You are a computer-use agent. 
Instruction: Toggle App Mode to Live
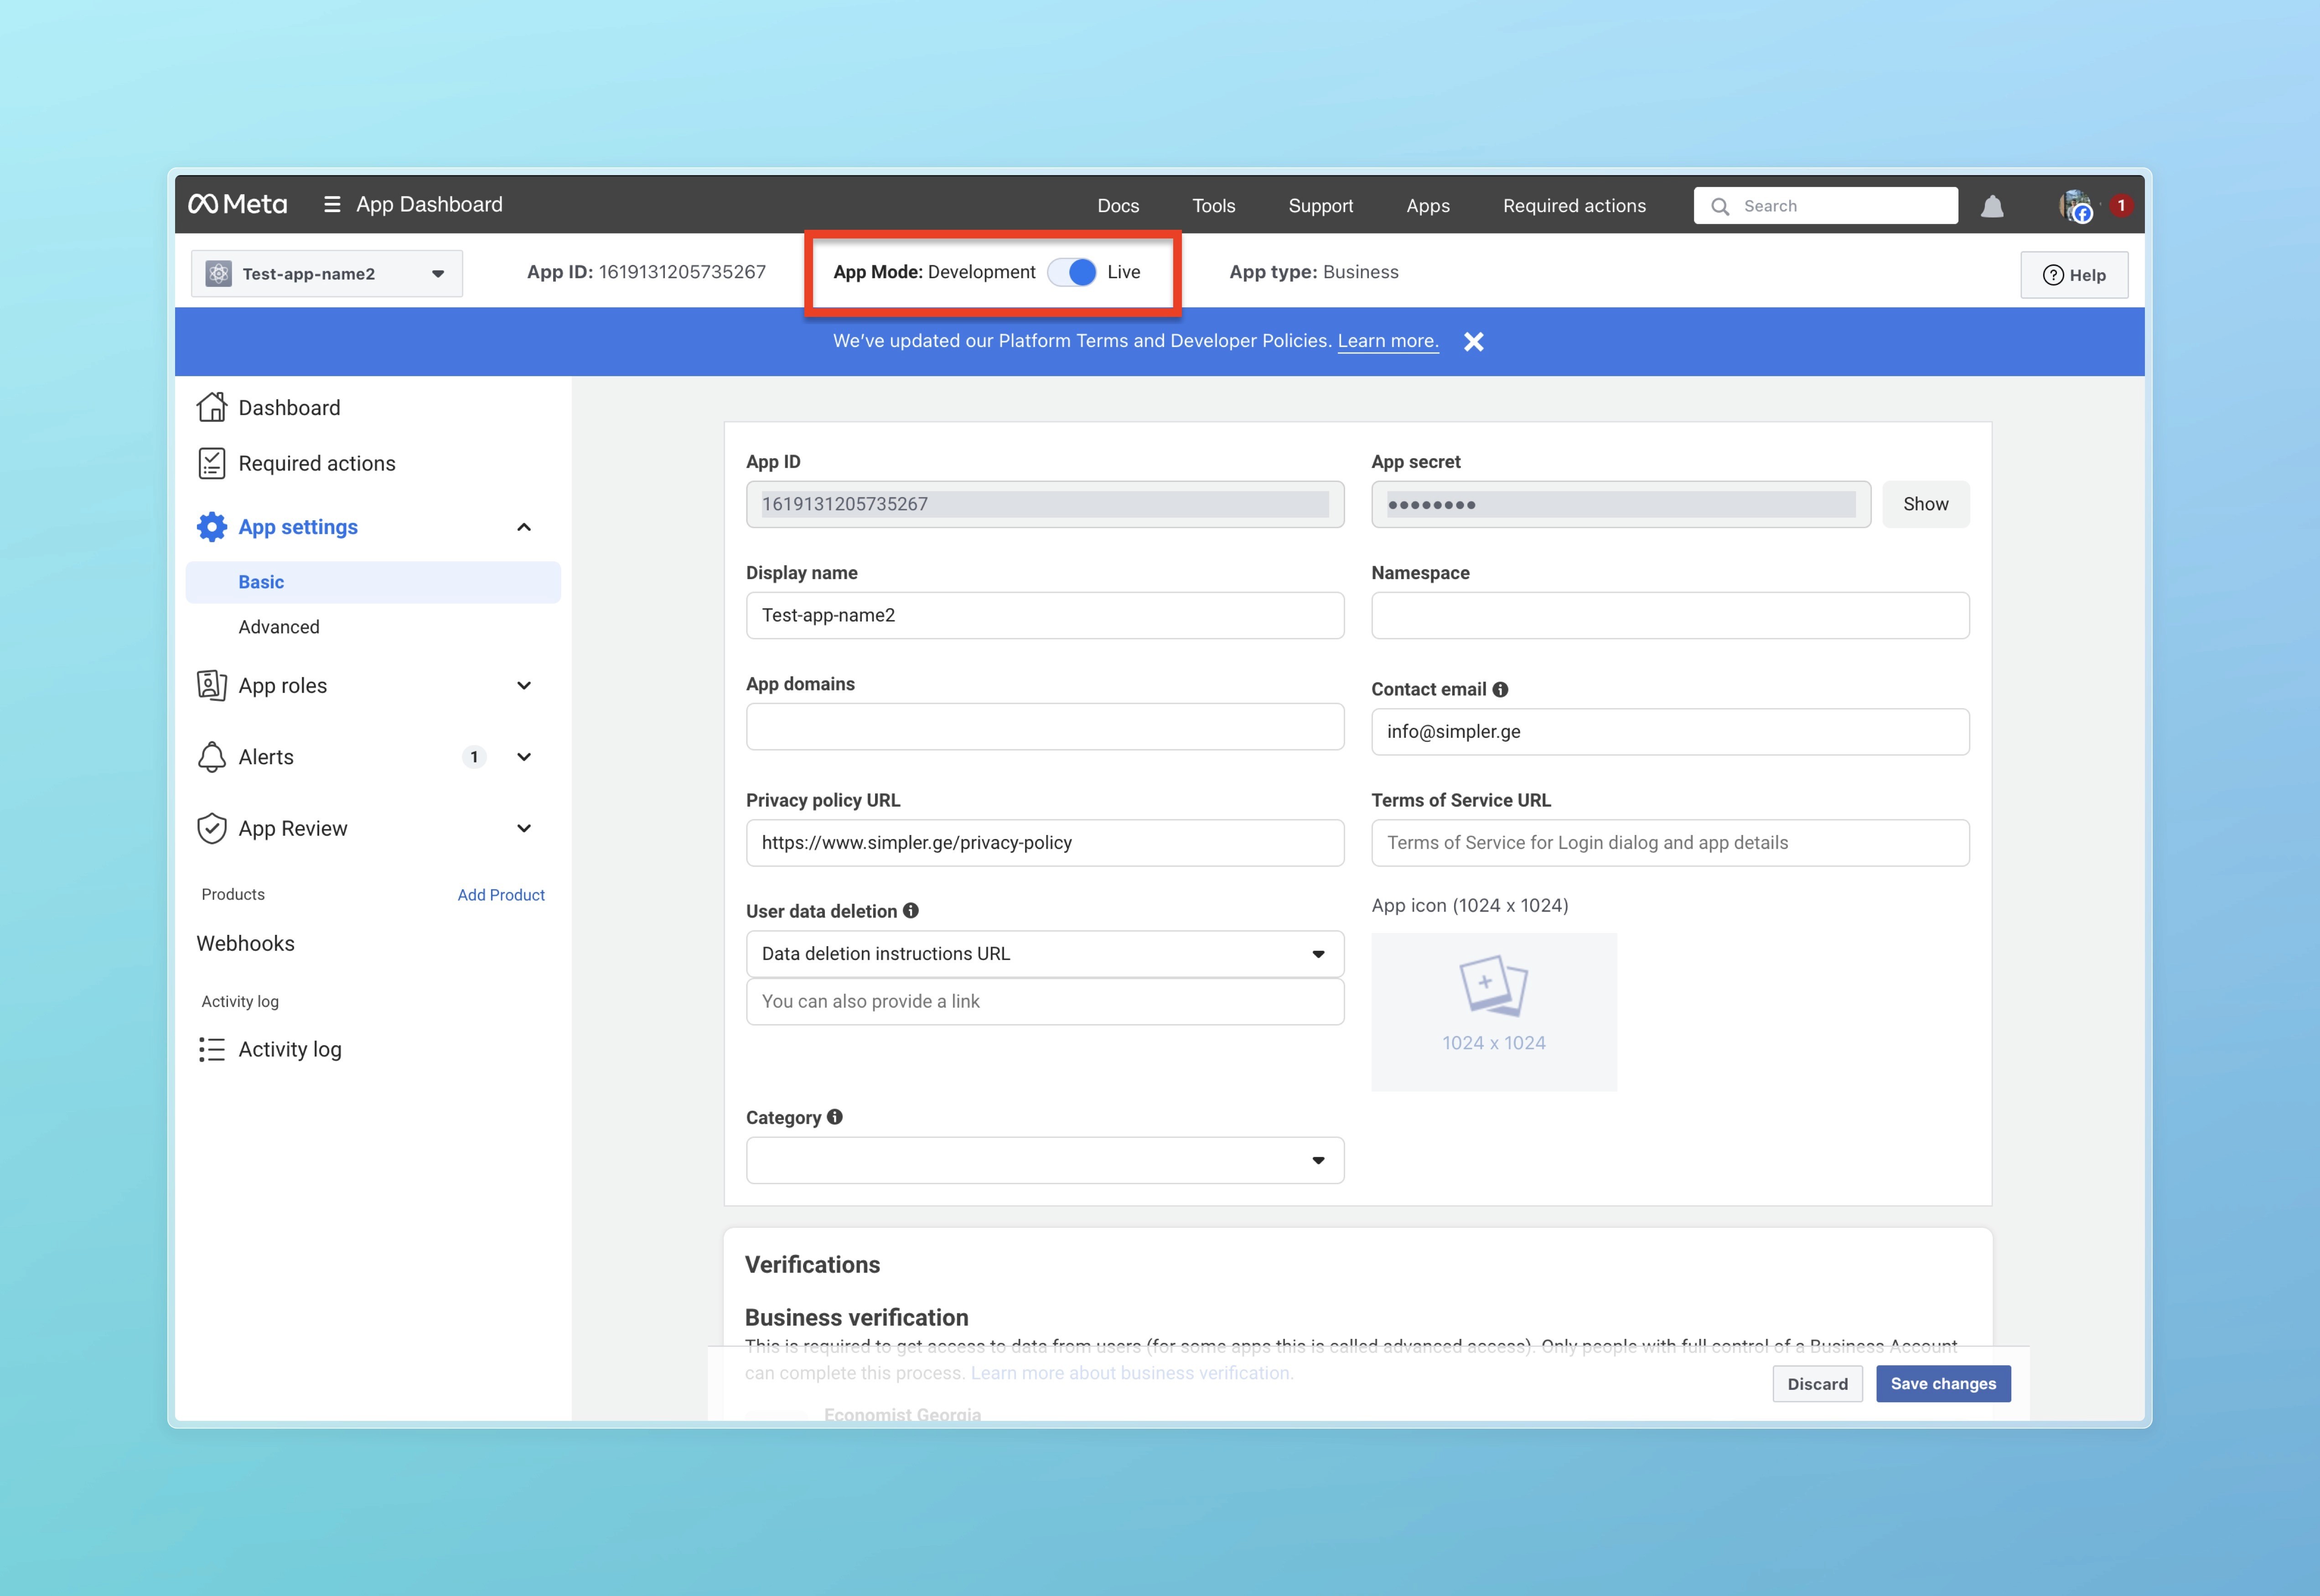1072,272
